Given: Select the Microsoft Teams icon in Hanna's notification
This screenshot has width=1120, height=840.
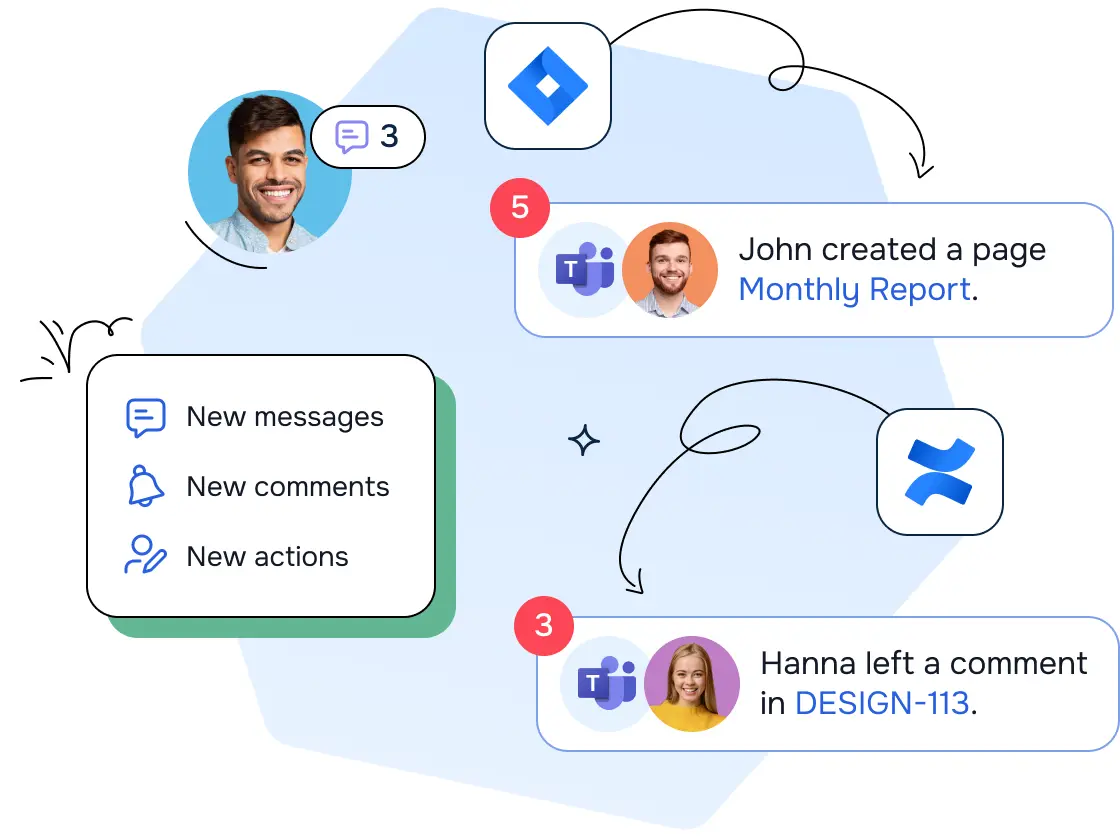Looking at the screenshot, I should click(605, 683).
